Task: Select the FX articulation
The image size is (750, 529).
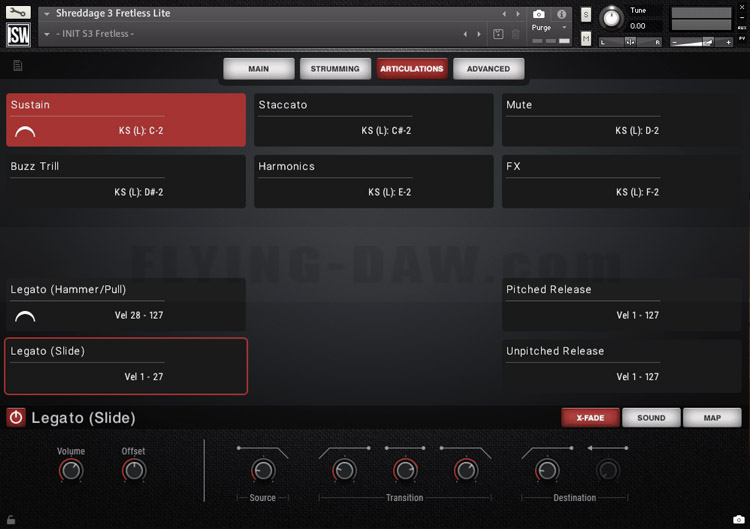Action: pos(621,181)
